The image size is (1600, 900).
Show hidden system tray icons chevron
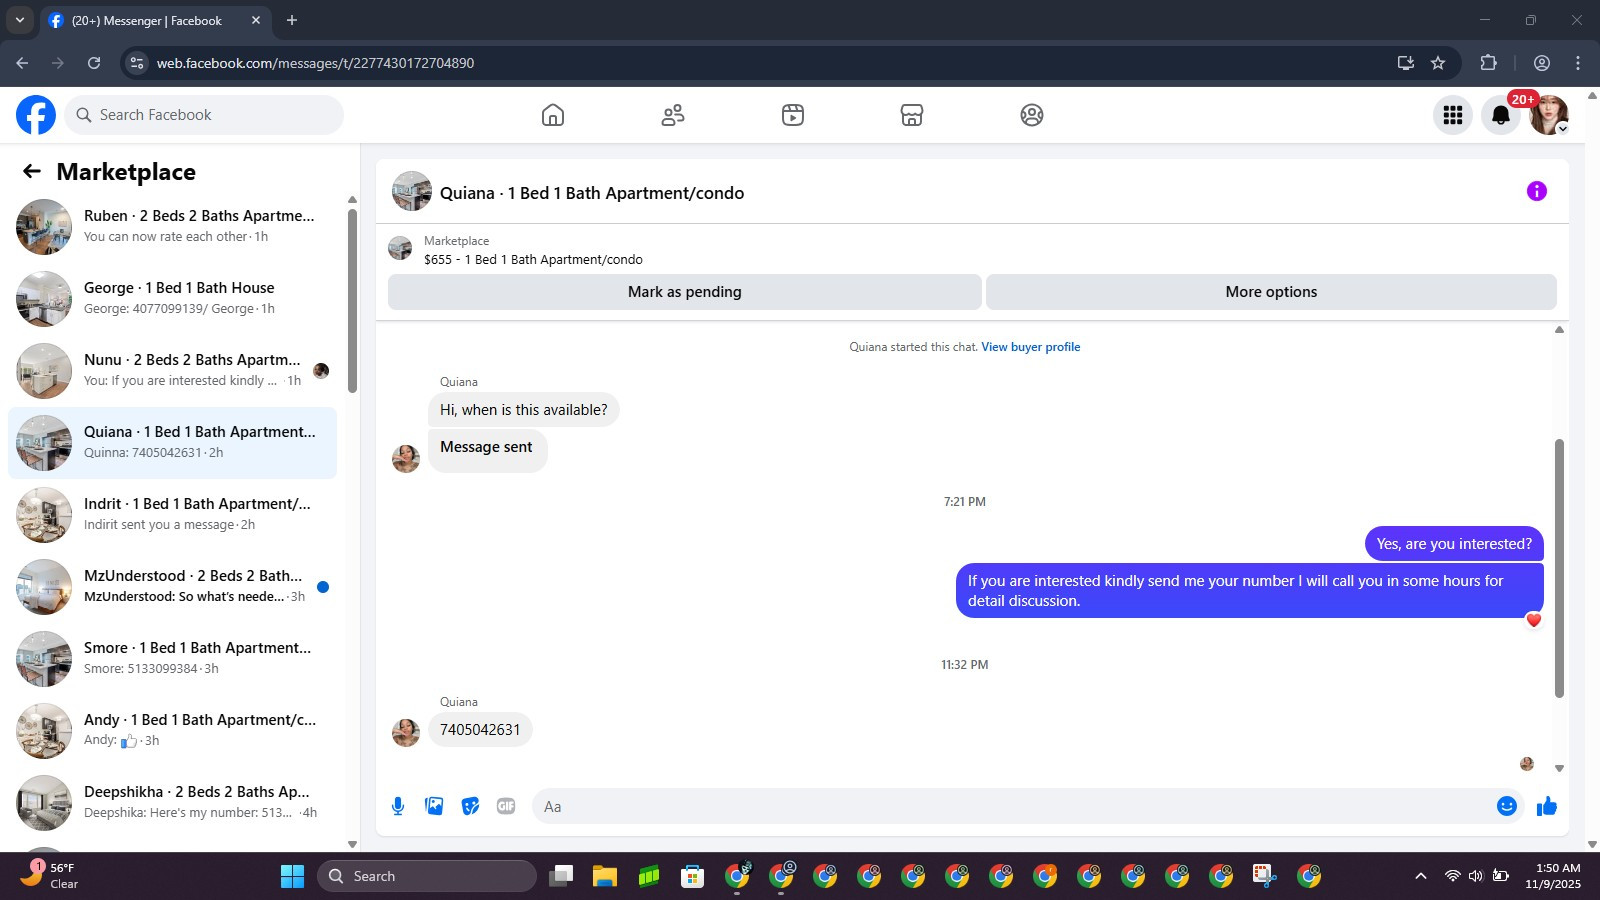tap(1420, 876)
